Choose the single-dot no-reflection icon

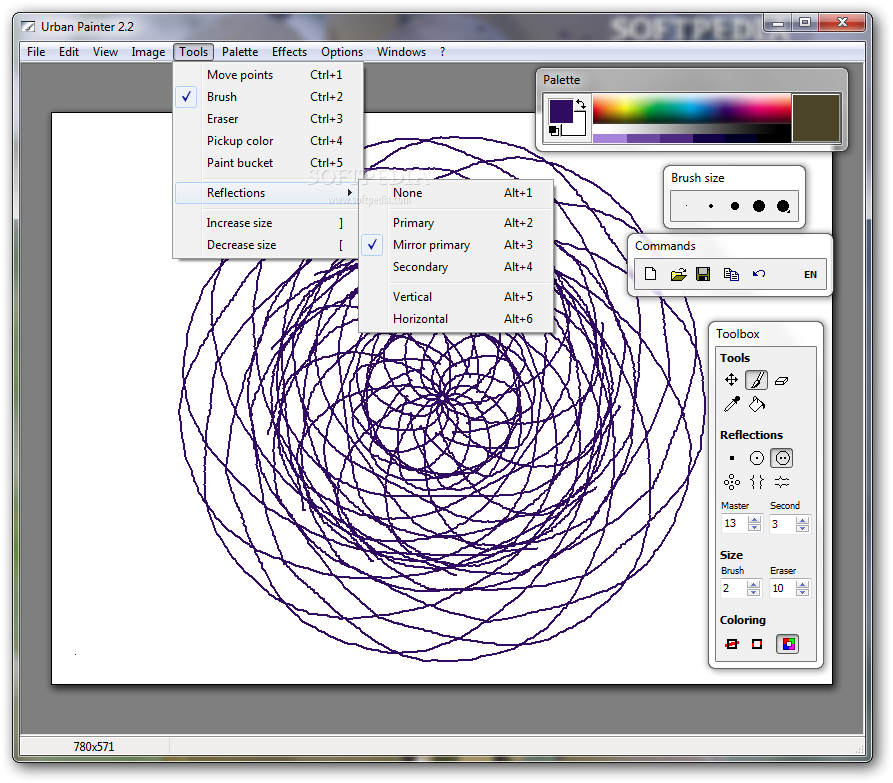tap(732, 458)
